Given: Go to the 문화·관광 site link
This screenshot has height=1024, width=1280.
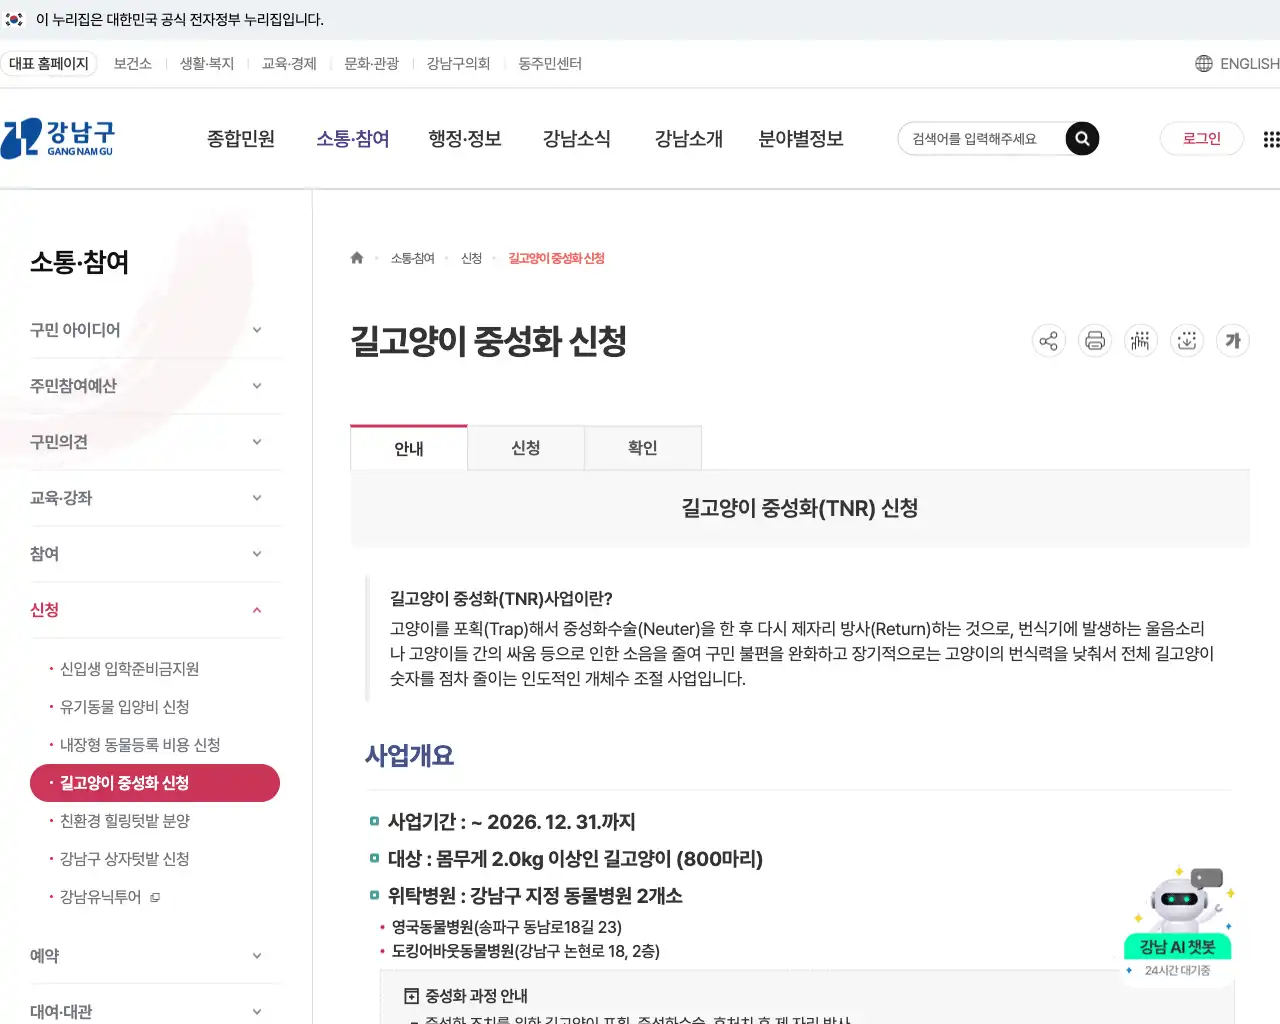Looking at the screenshot, I should tap(372, 63).
